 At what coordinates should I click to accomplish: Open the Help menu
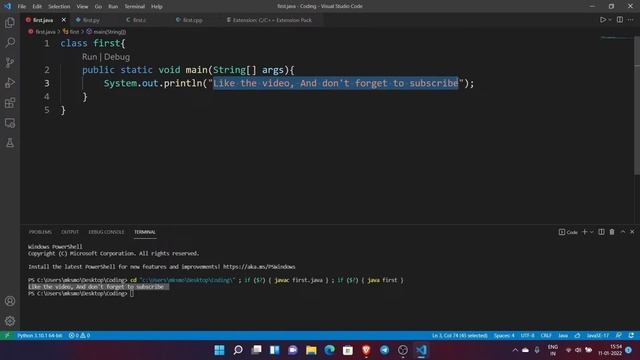click(x=157, y=6)
